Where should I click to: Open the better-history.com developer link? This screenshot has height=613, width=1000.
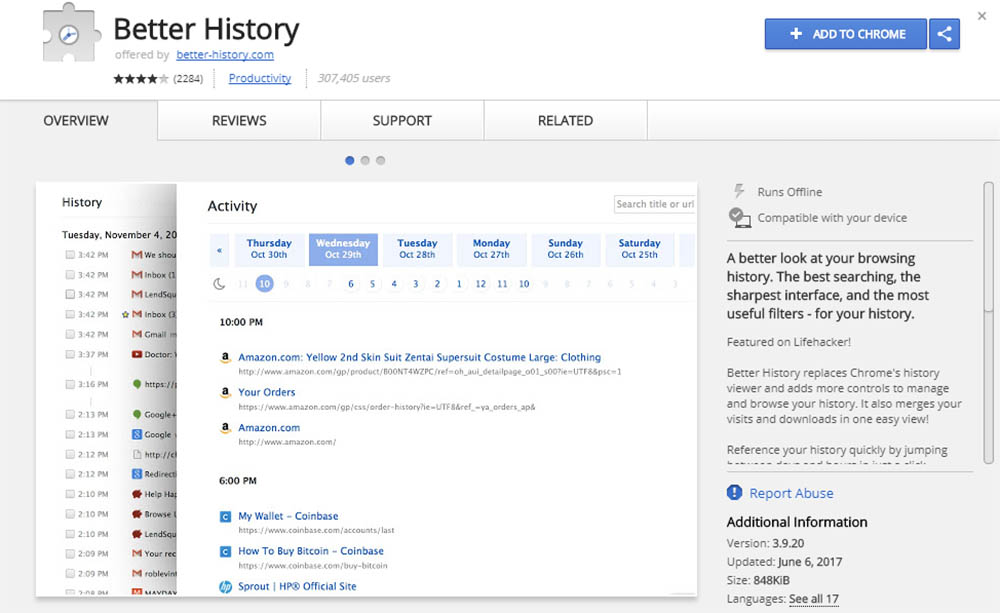coord(224,55)
